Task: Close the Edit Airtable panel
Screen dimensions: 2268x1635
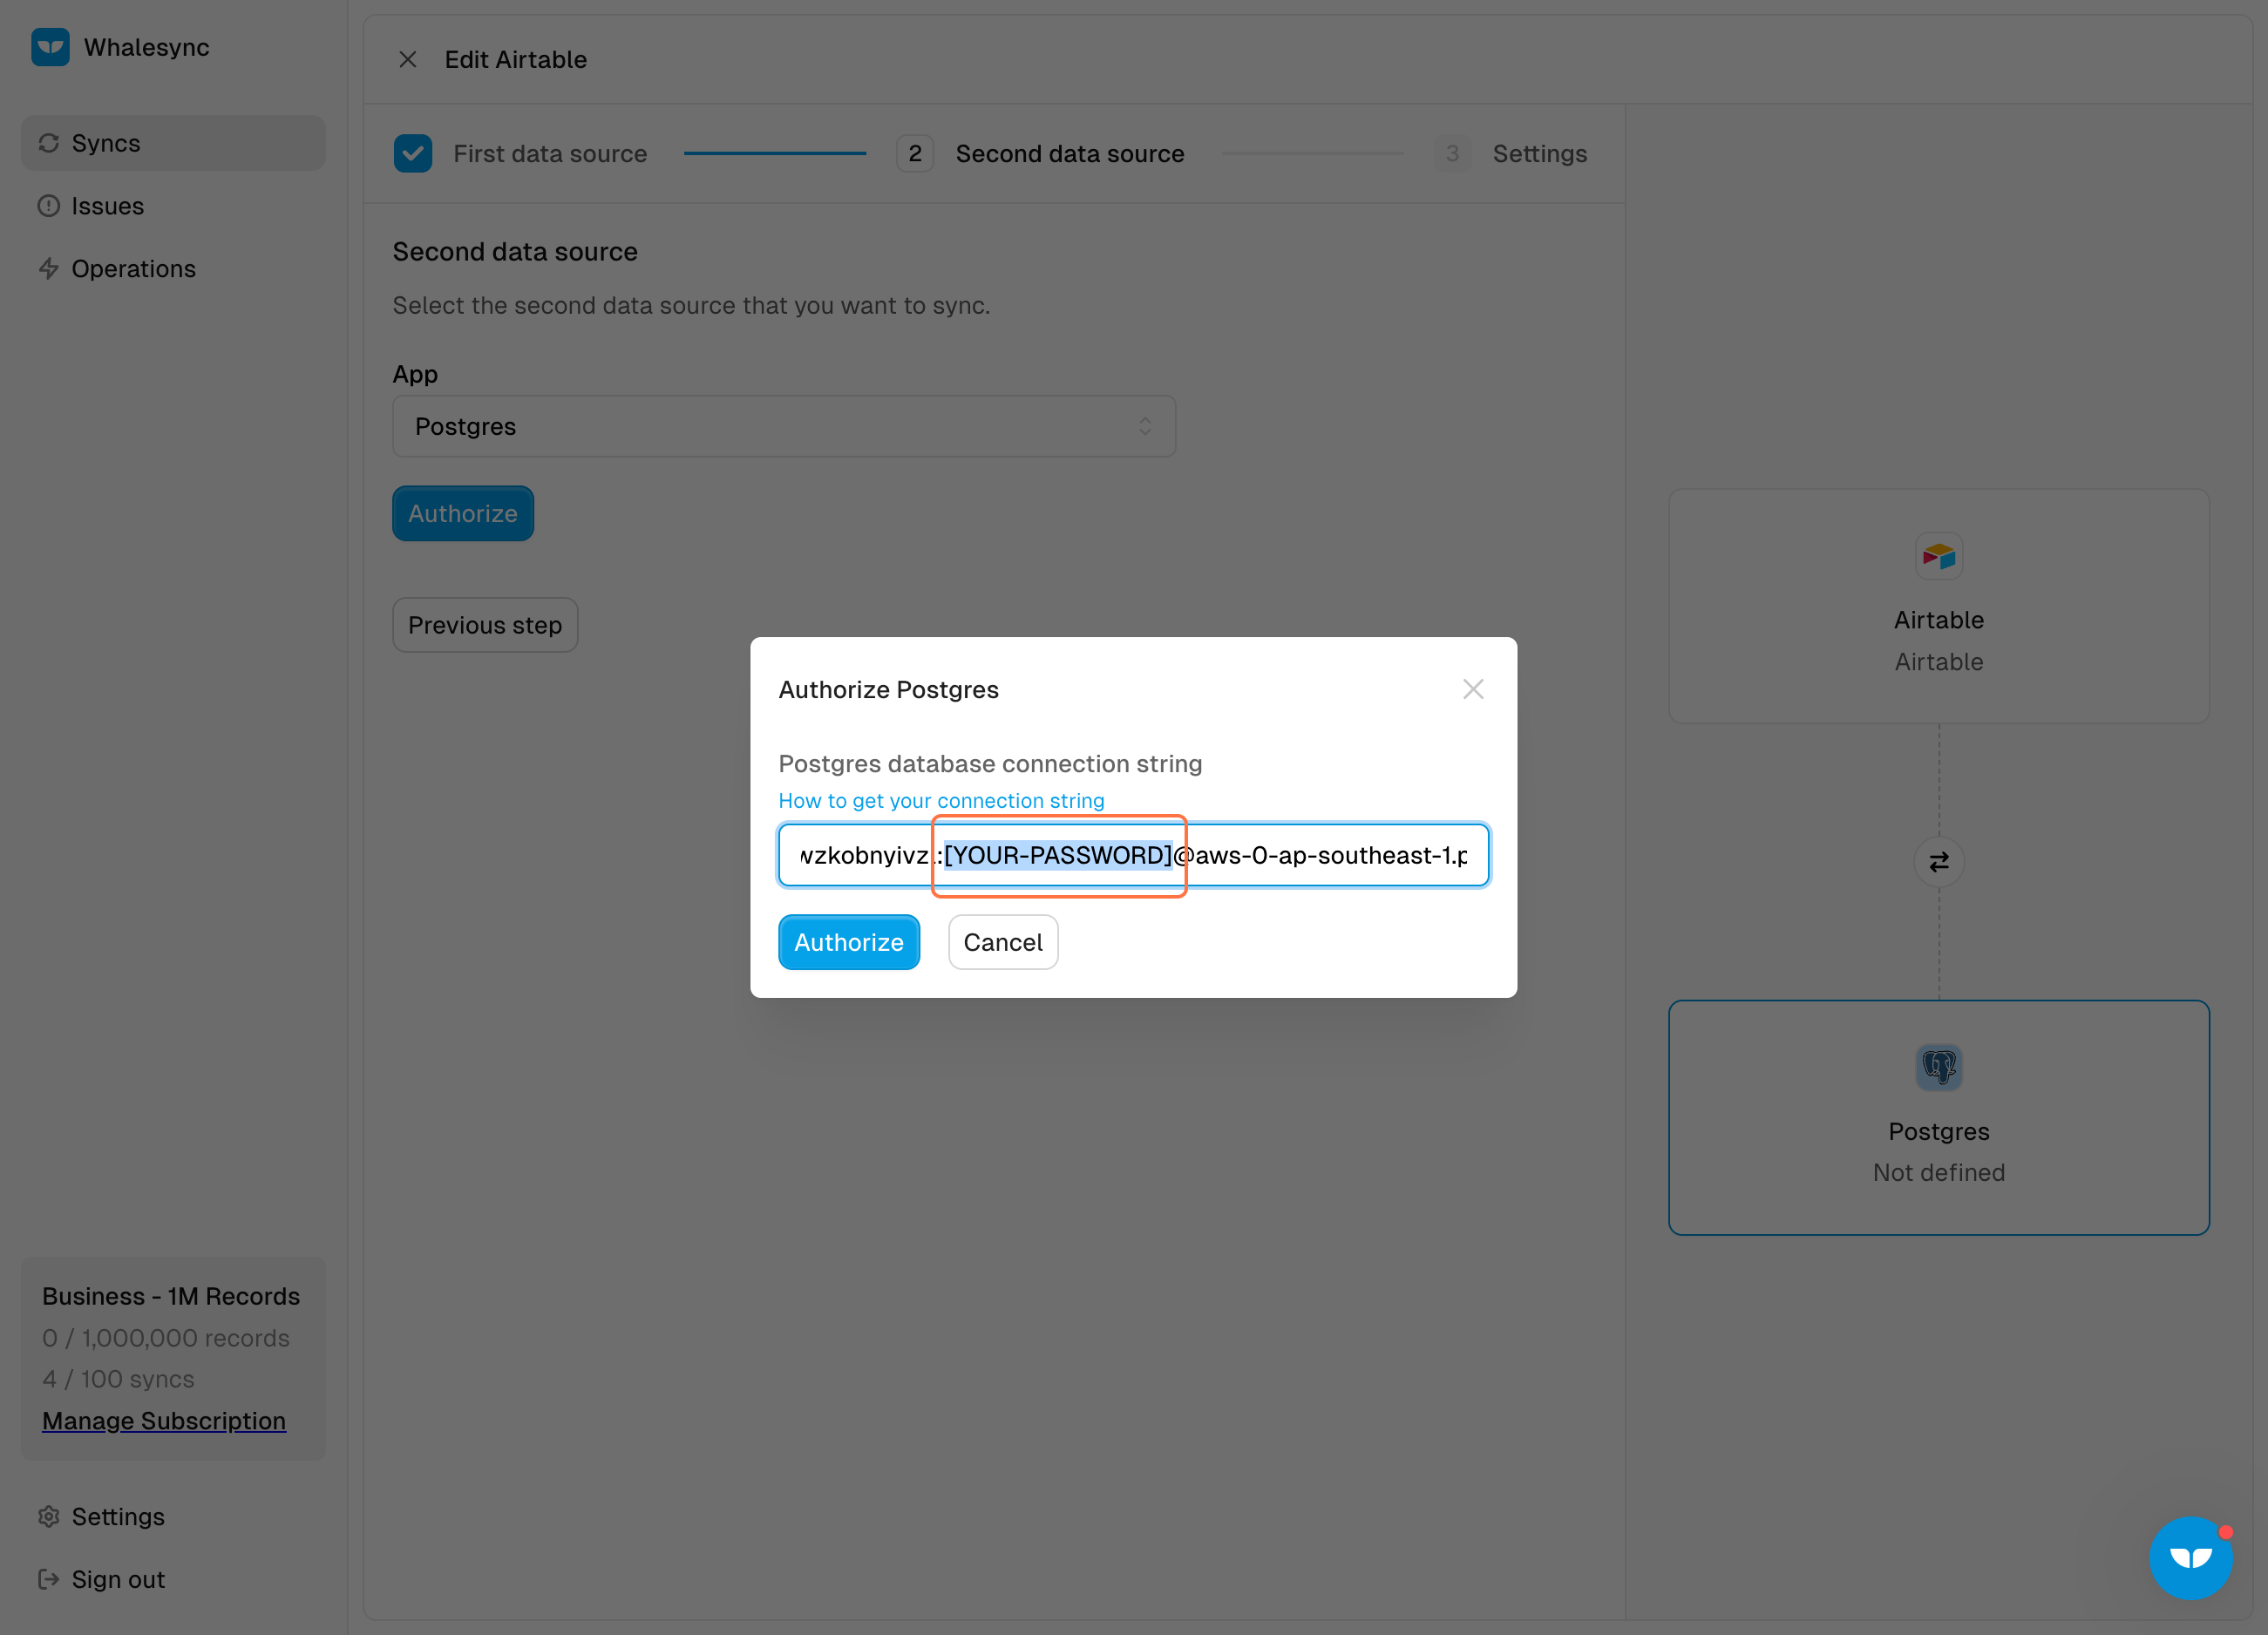Action: point(408,60)
